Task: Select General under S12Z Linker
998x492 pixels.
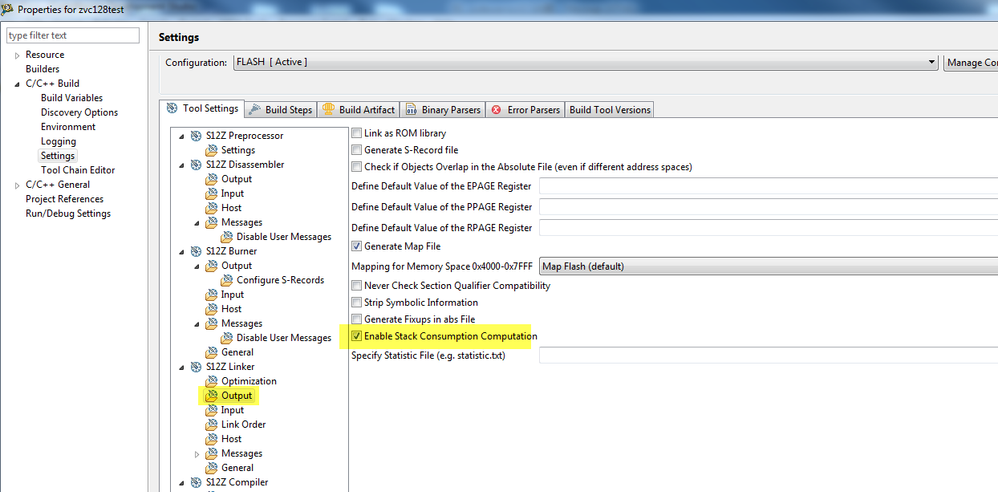Action: (237, 468)
